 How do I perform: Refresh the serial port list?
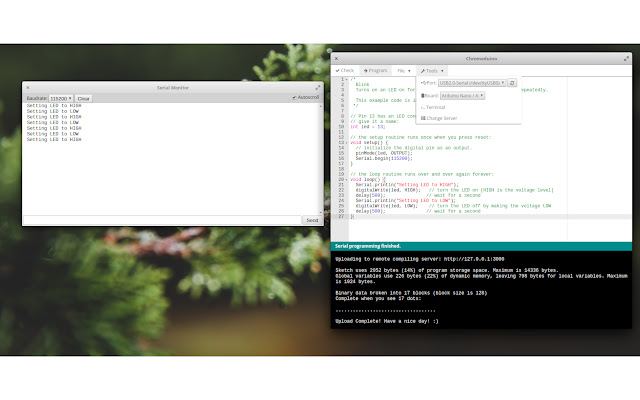512,83
